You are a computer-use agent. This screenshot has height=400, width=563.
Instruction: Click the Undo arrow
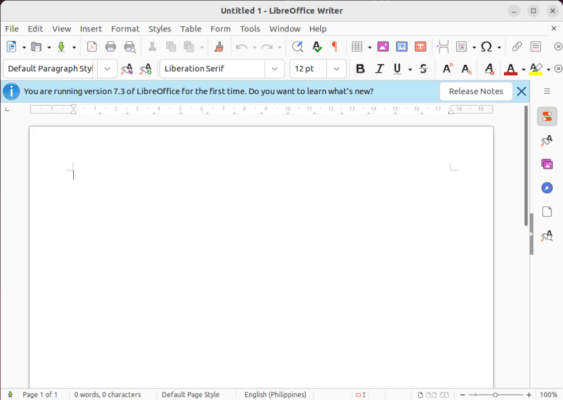[241, 47]
